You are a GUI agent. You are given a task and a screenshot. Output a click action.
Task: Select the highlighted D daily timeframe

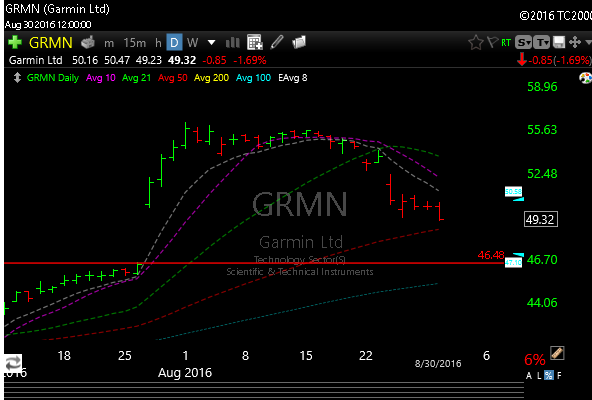coord(174,42)
